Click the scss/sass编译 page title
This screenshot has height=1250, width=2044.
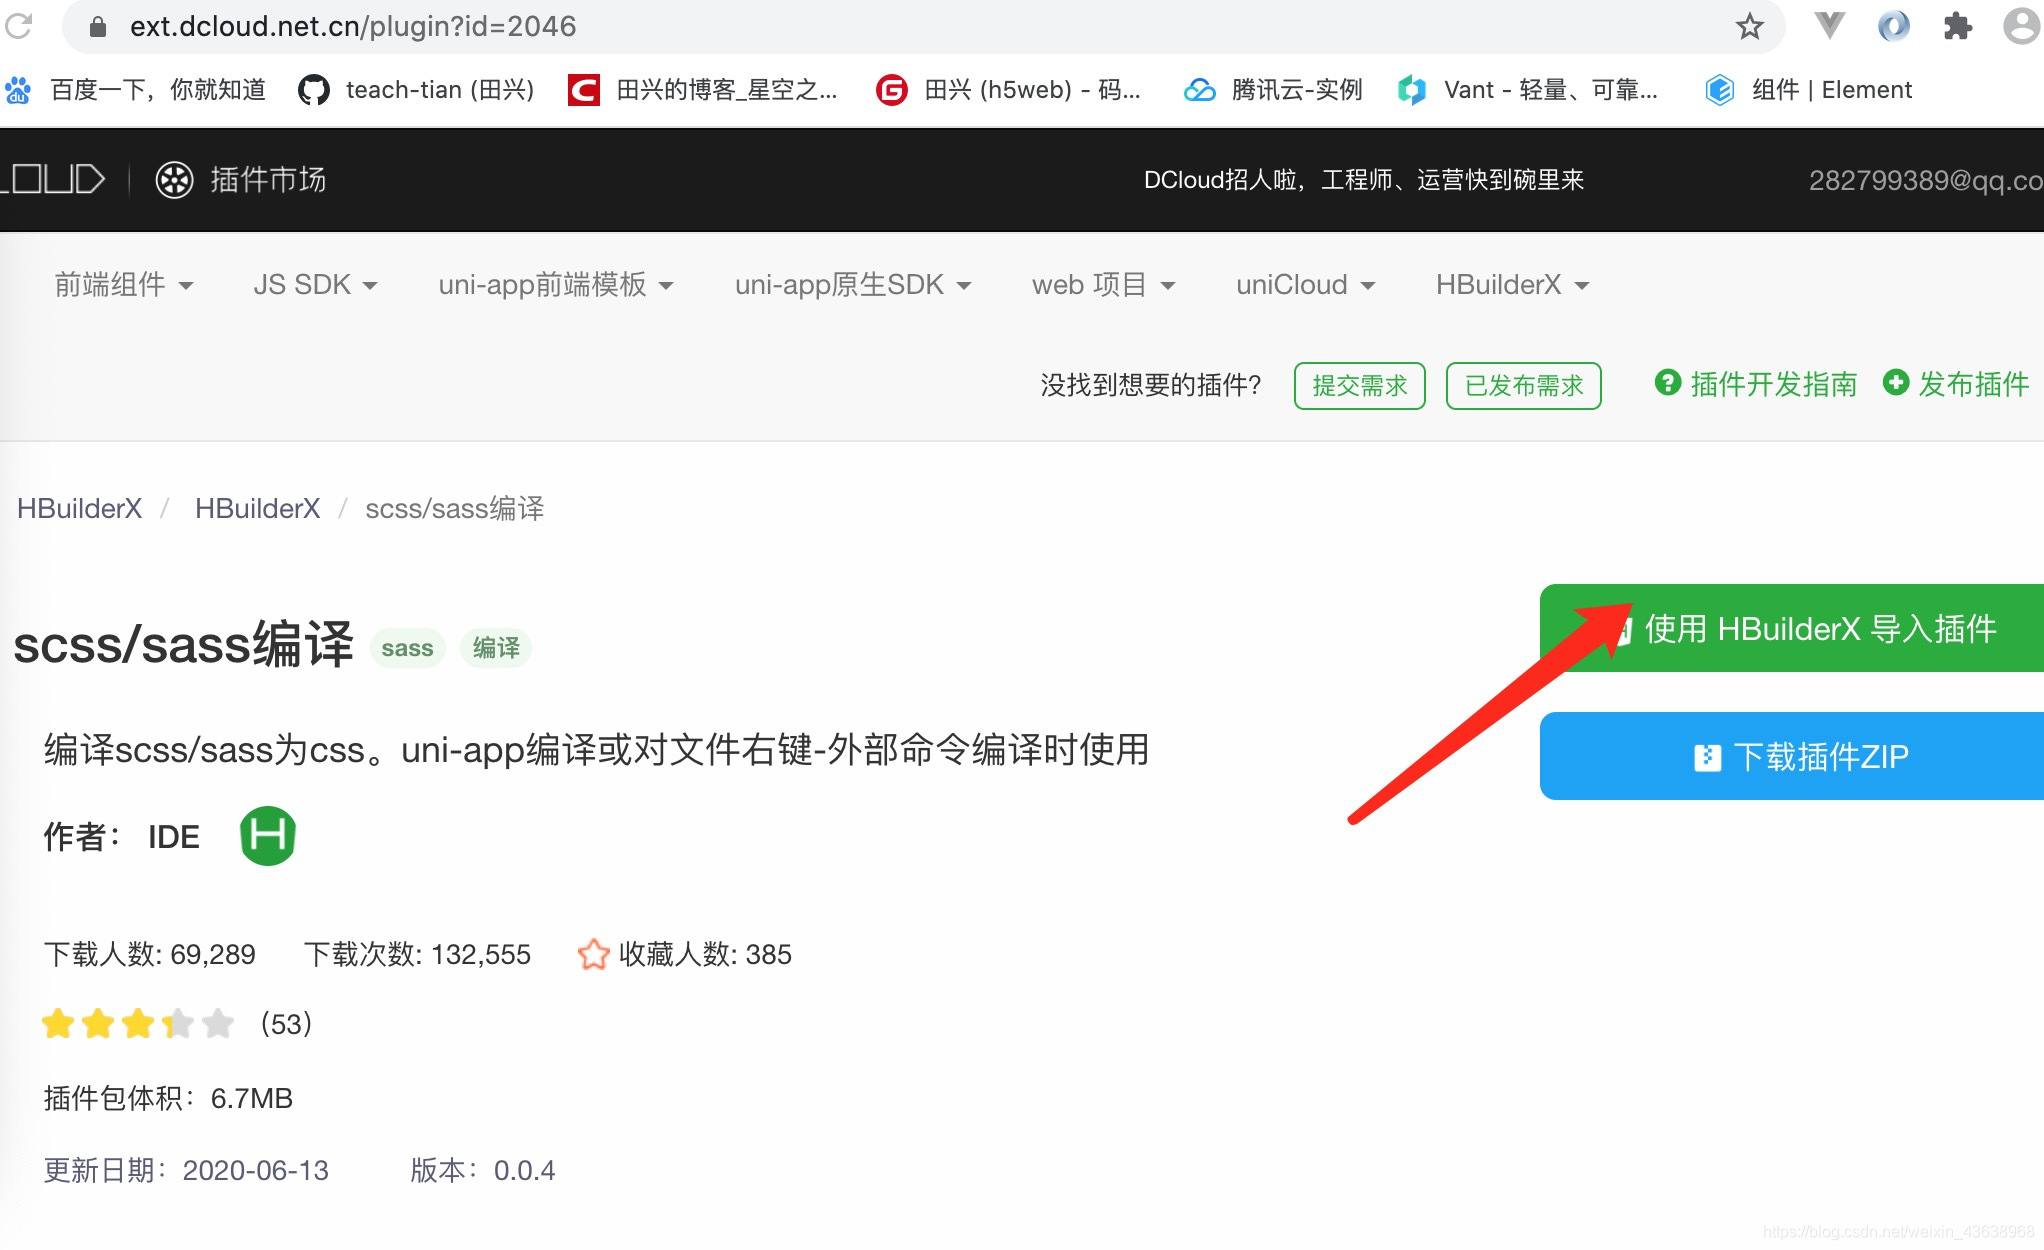[x=183, y=643]
